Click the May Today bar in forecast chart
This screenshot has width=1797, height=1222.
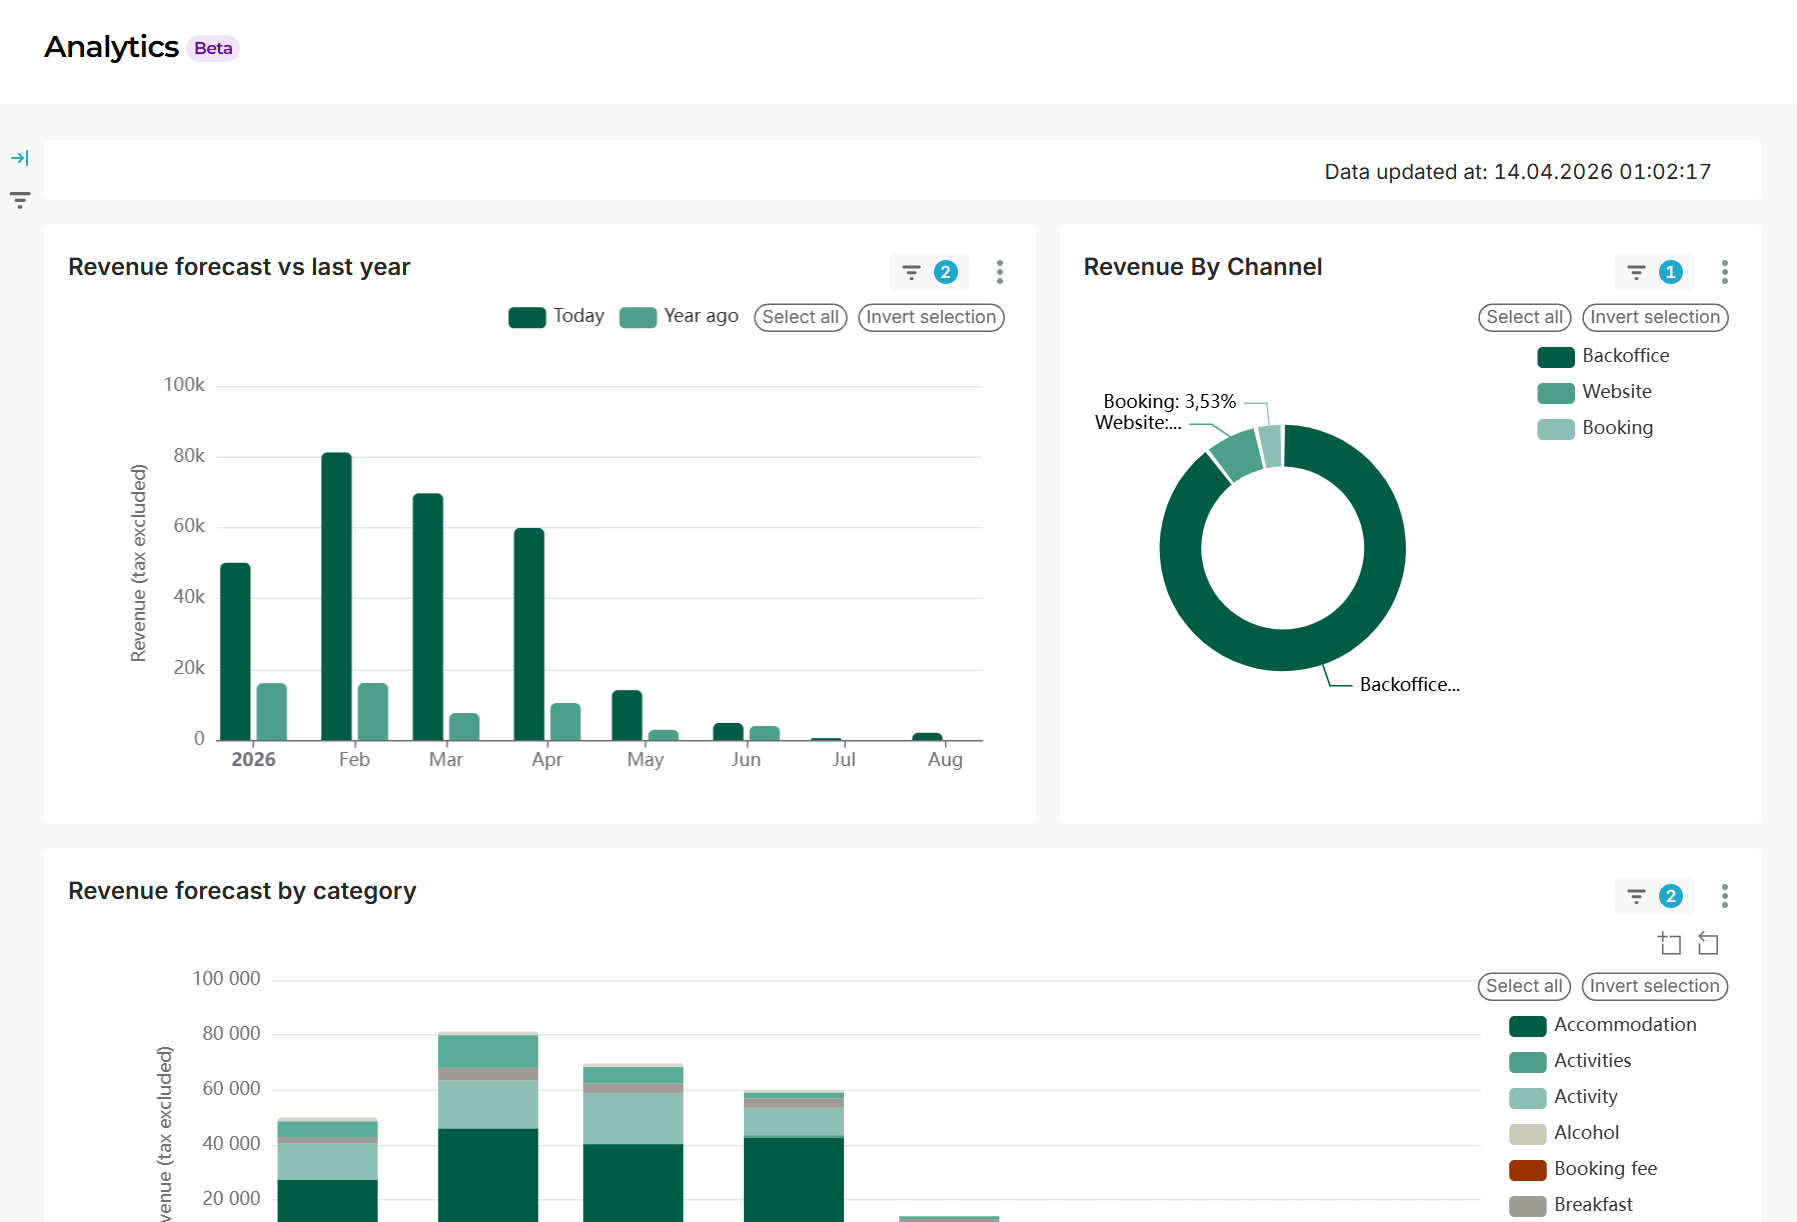tap(627, 715)
